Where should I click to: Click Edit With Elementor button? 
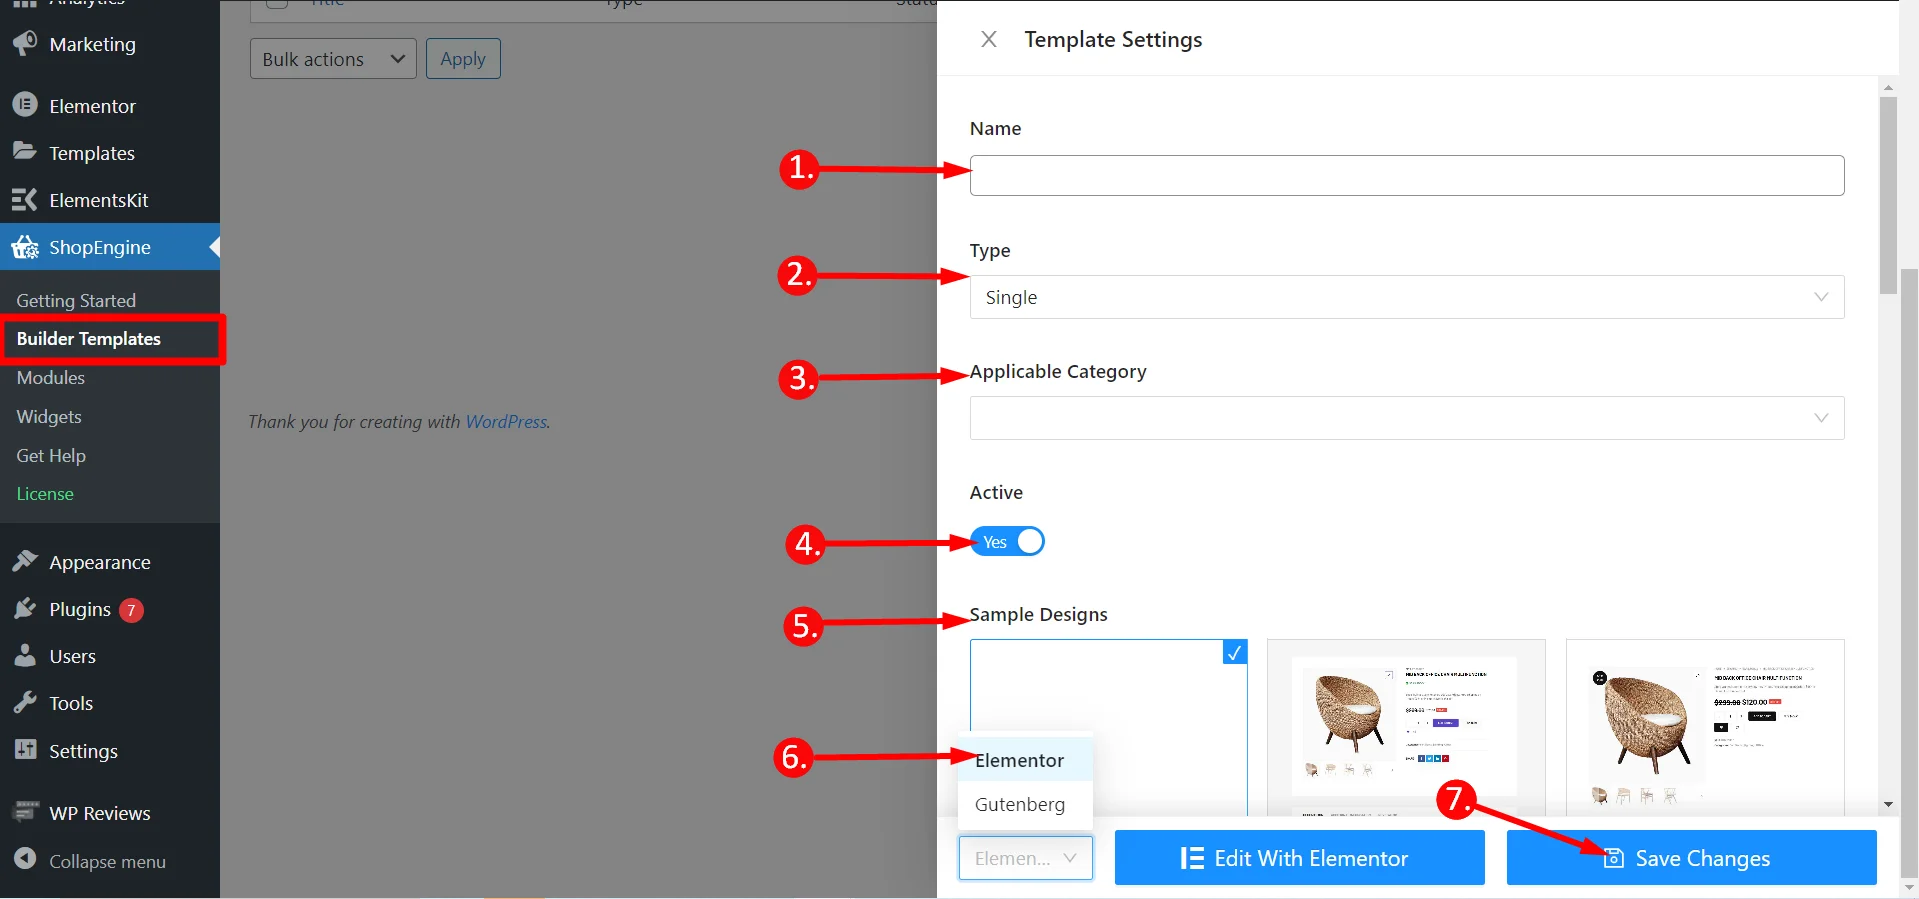[1300, 858]
